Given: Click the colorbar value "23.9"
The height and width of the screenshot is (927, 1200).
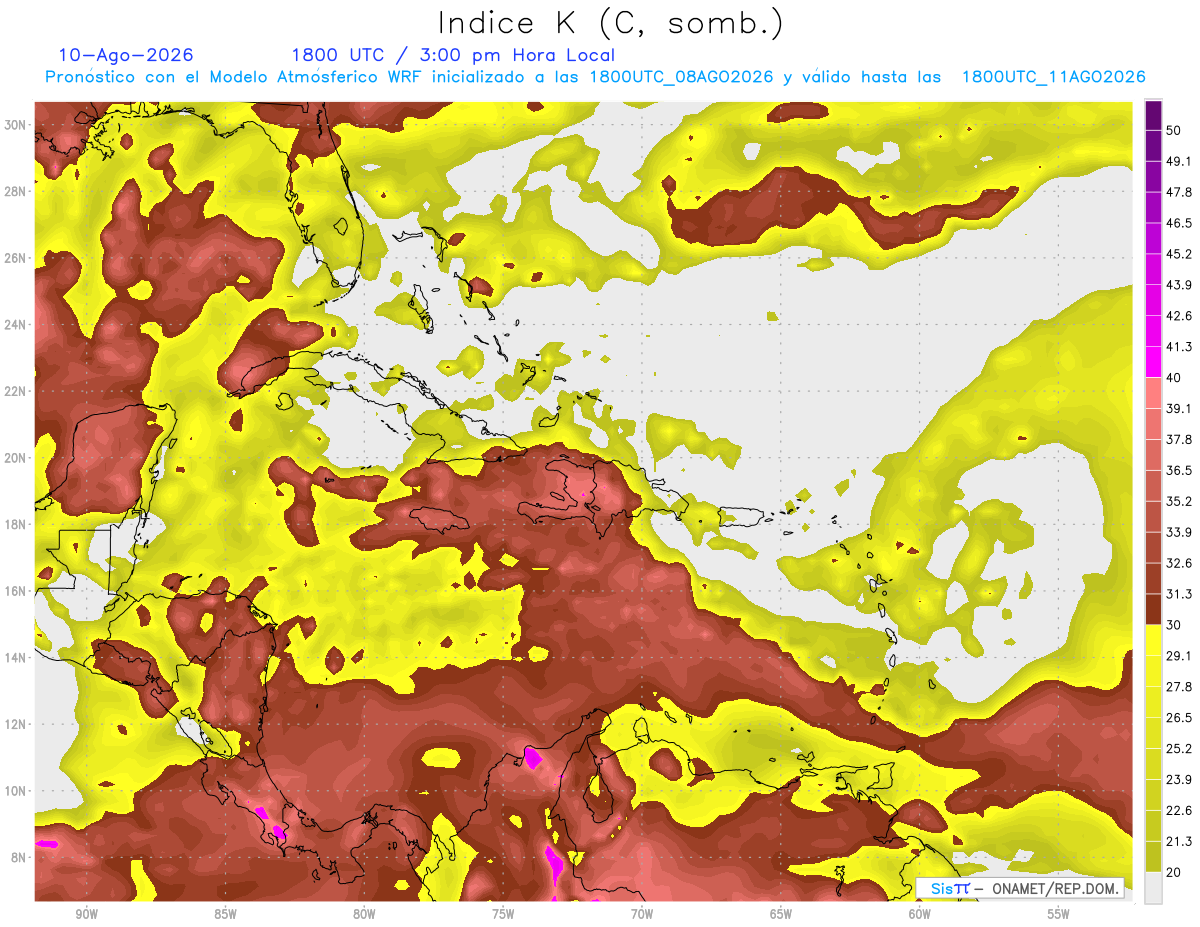Looking at the screenshot, I should point(1179,780).
